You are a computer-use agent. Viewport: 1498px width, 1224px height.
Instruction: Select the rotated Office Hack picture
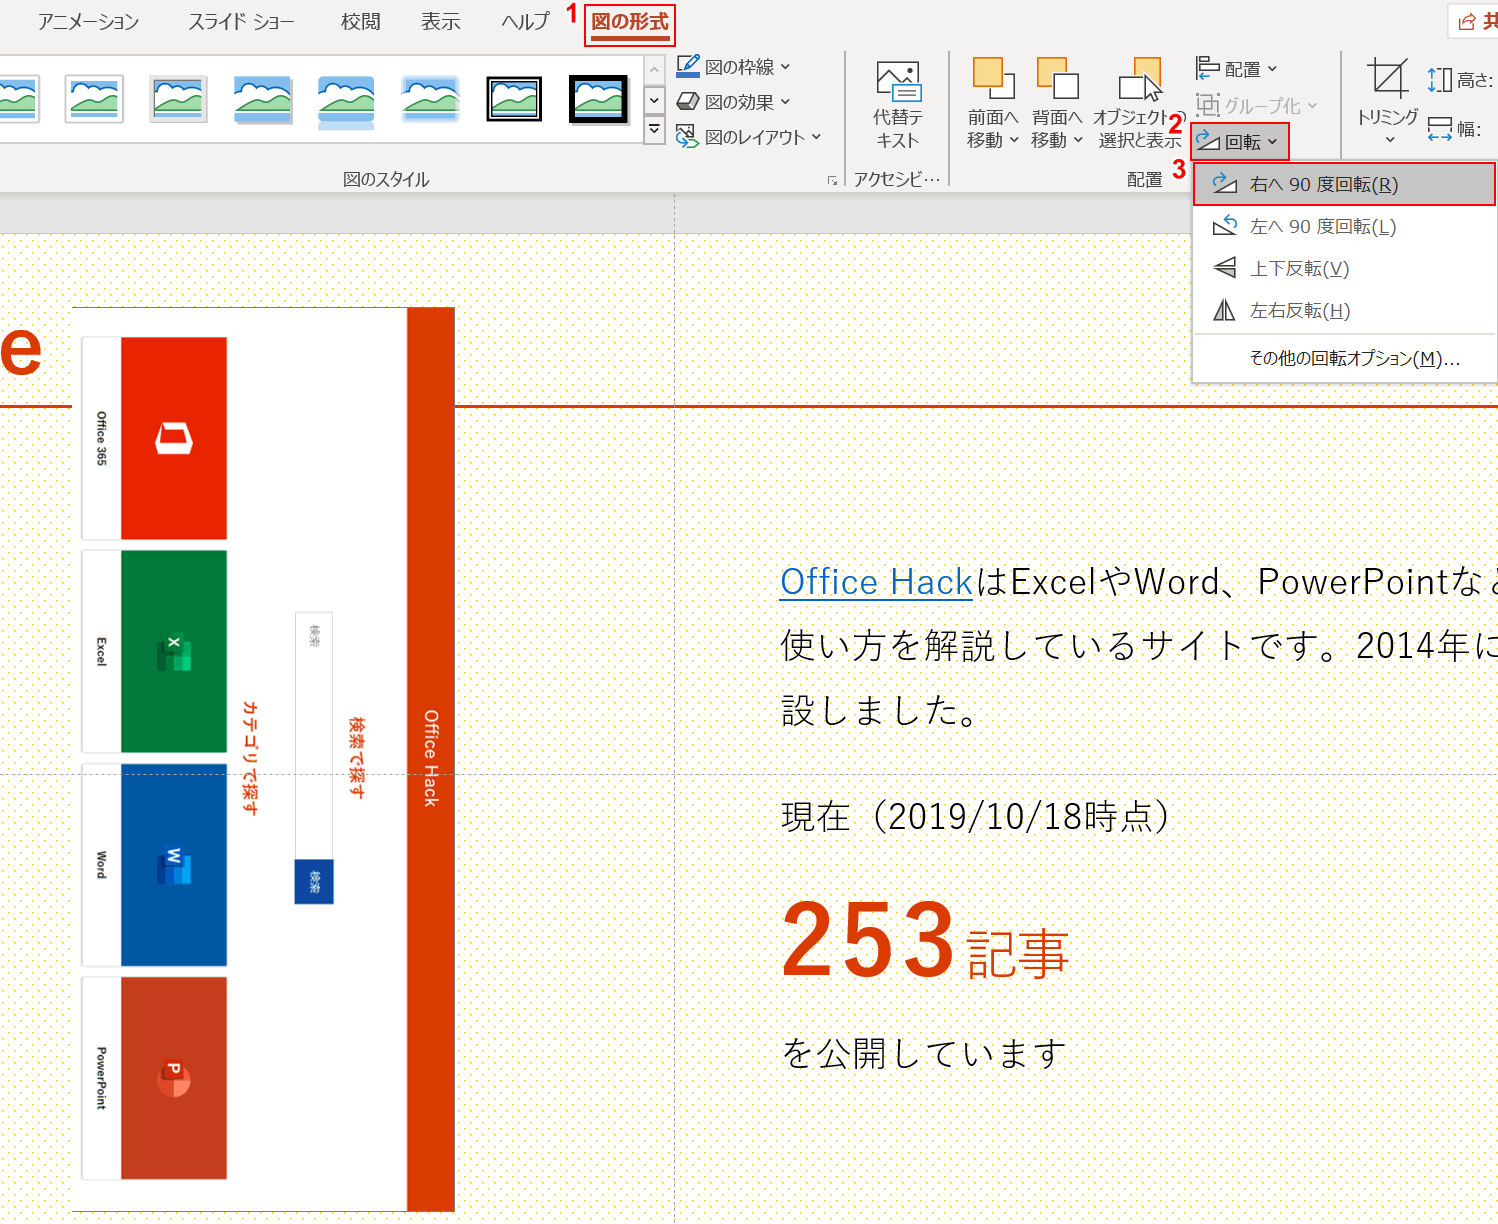click(x=263, y=759)
